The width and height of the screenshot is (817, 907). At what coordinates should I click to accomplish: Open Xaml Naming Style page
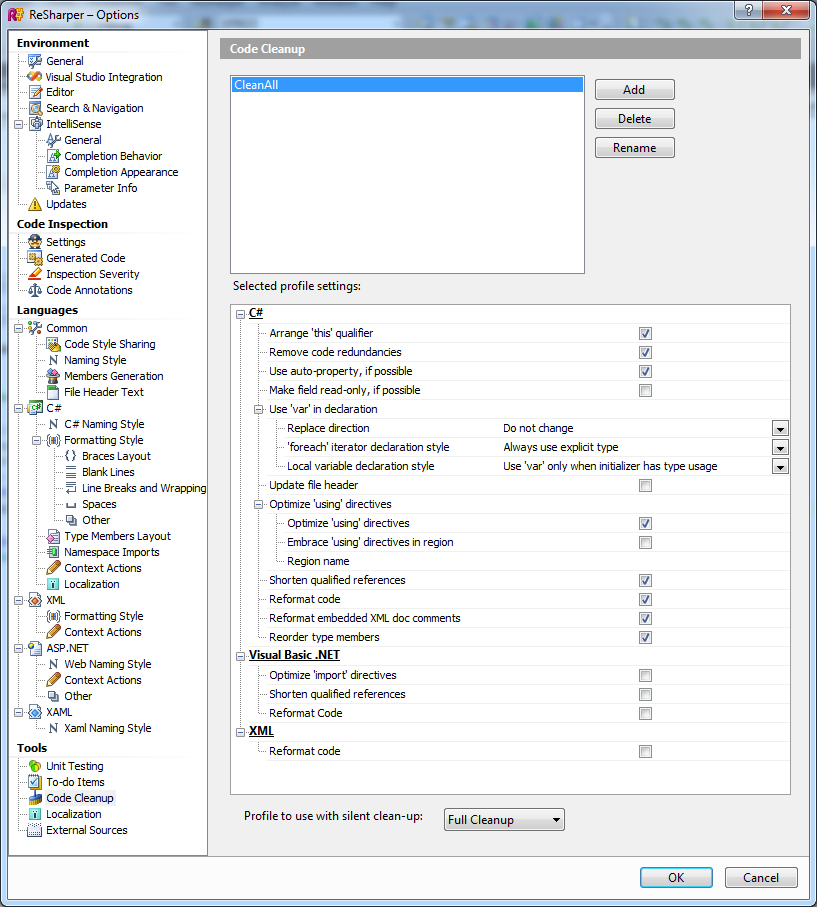click(x=108, y=728)
